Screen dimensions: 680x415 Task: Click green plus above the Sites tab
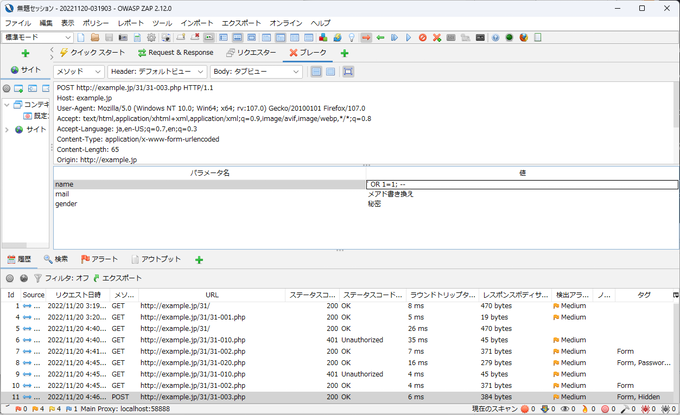(26, 53)
